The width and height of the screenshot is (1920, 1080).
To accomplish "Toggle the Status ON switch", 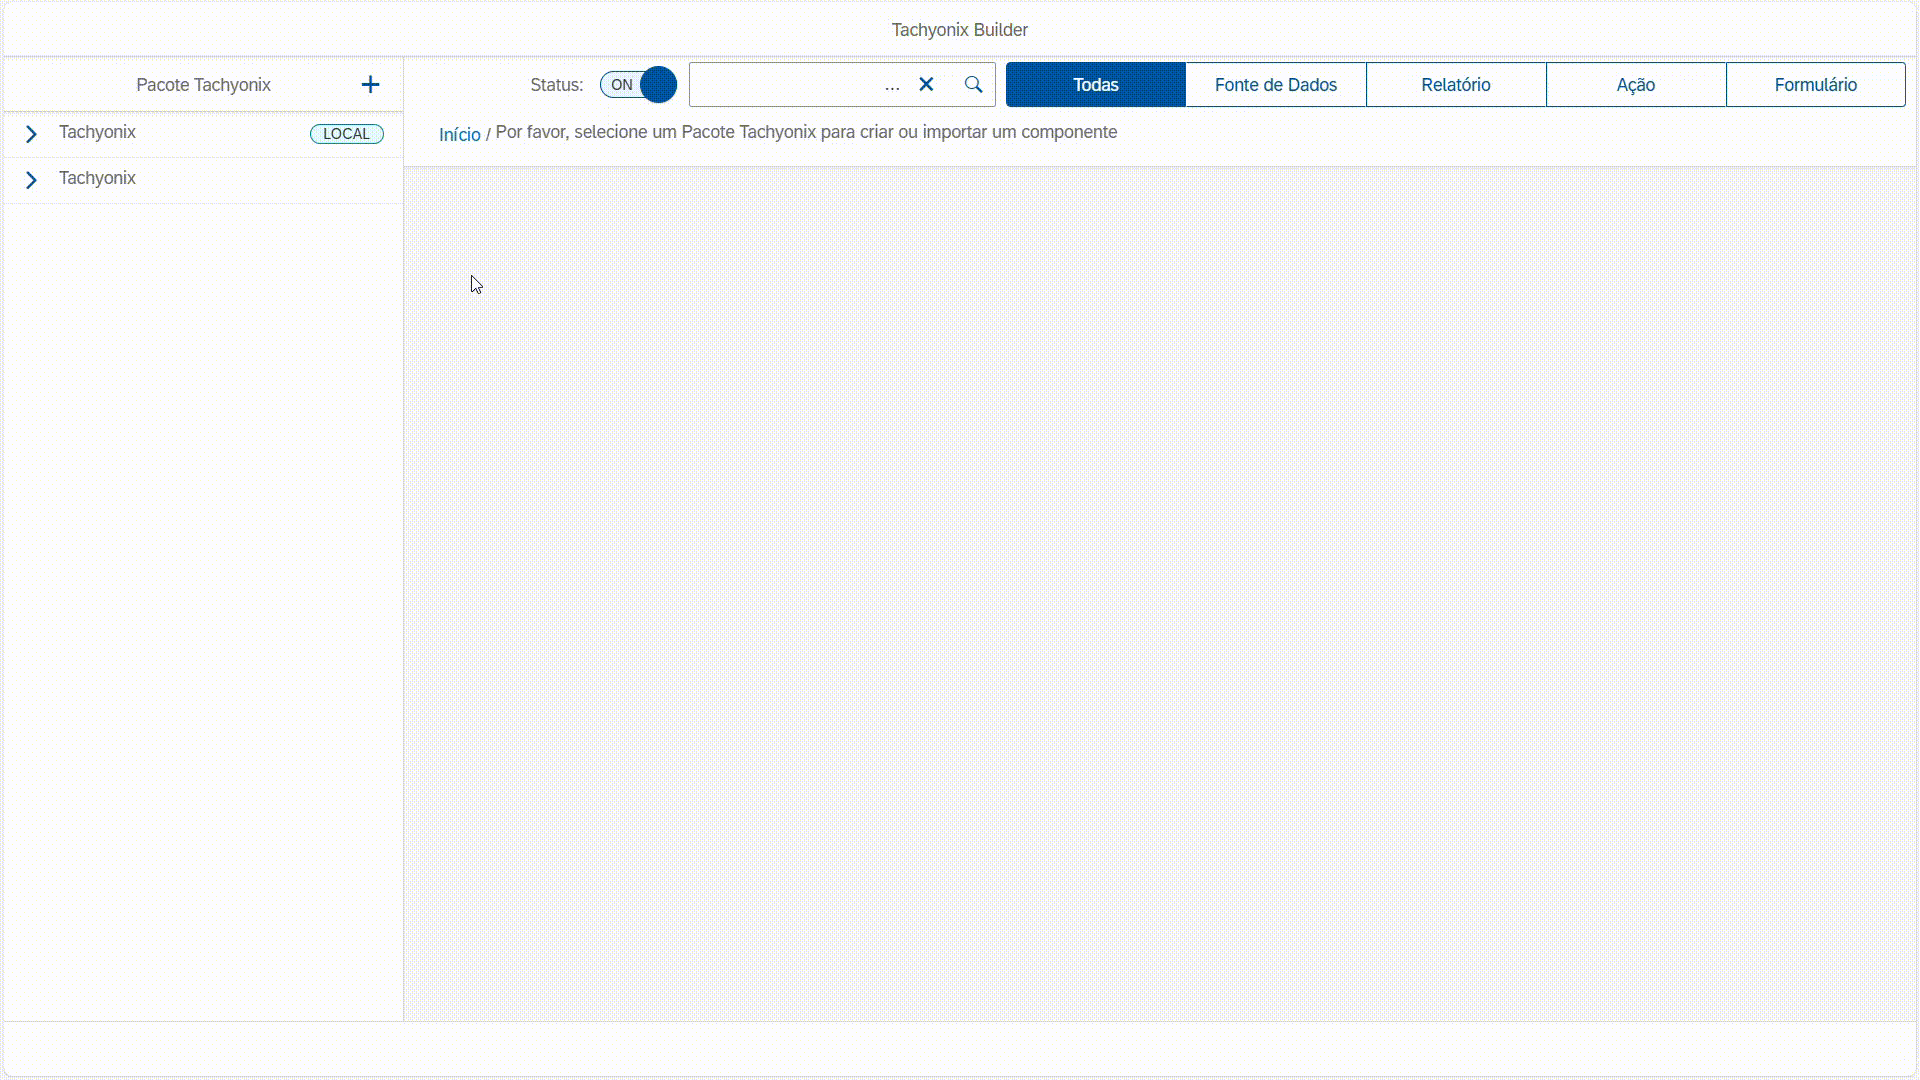I will pos(638,85).
